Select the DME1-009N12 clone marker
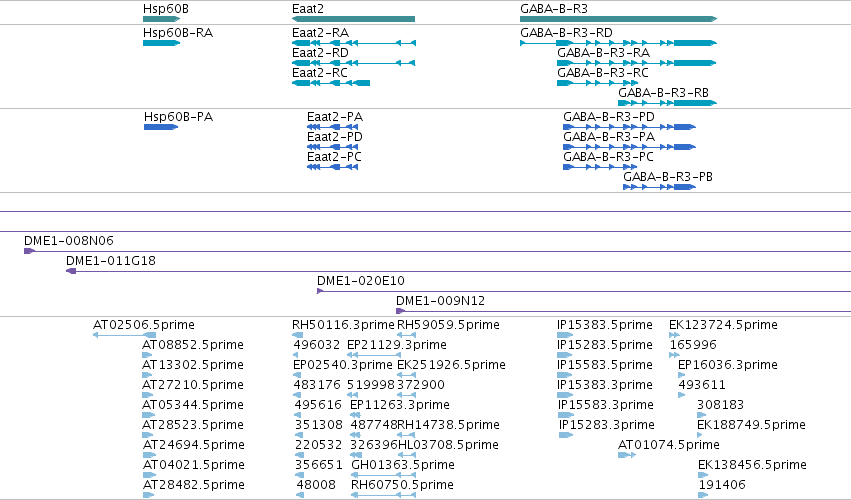This screenshot has height=500, width=851. tap(401, 311)
